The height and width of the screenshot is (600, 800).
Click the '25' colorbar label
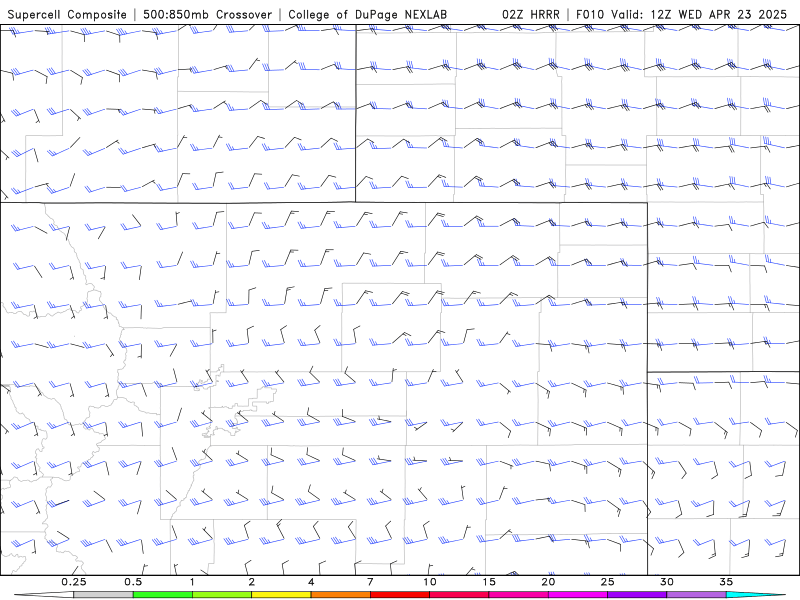click(x=607, y=582)
